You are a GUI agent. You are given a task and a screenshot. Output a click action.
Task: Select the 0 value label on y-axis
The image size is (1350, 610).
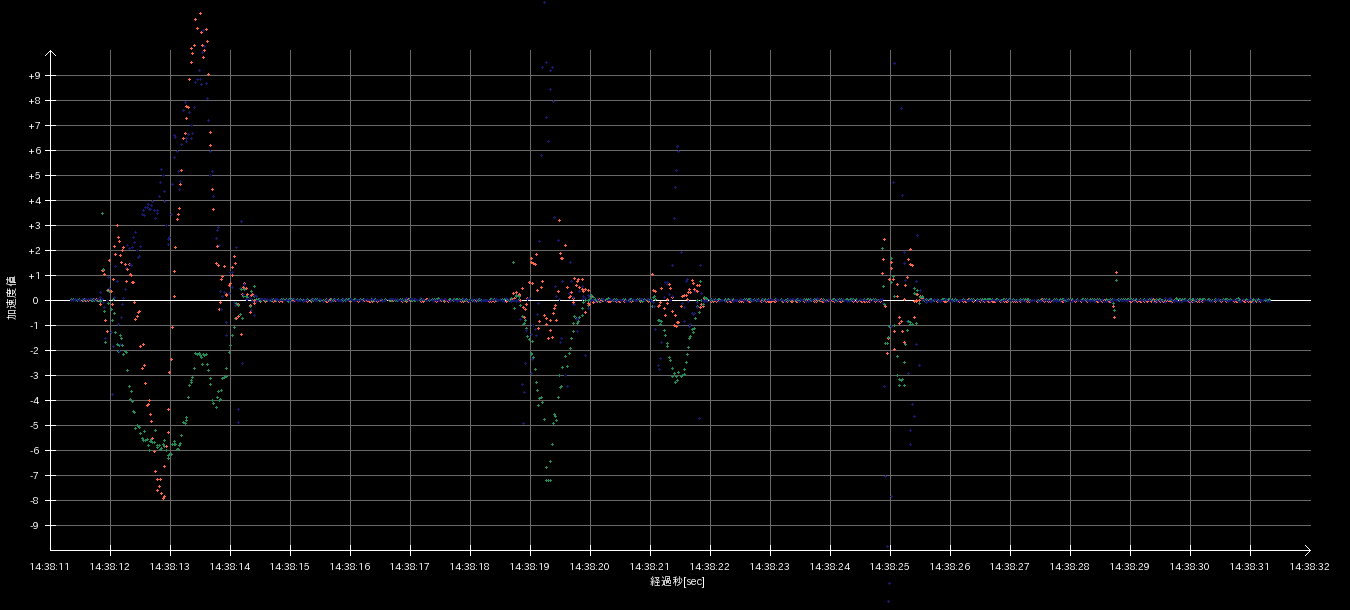[38, 301]
